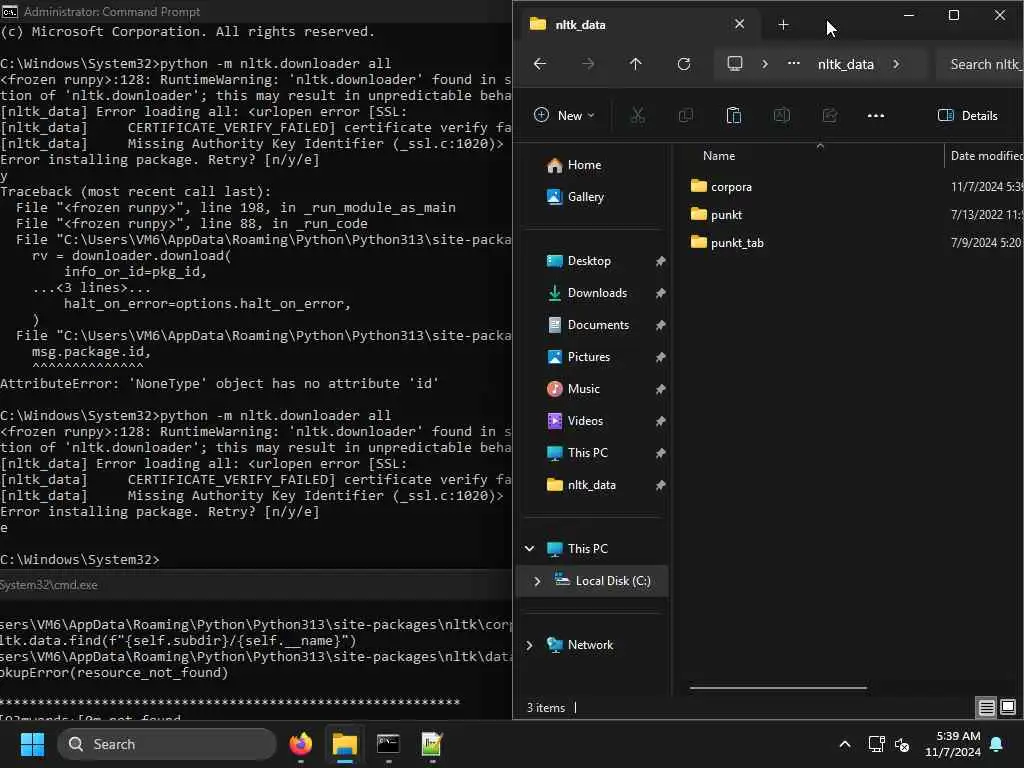Expand the chevron after nltk_data in the address bar
Viewport: 1024px width, 768px height.
[x=896, y=64]
